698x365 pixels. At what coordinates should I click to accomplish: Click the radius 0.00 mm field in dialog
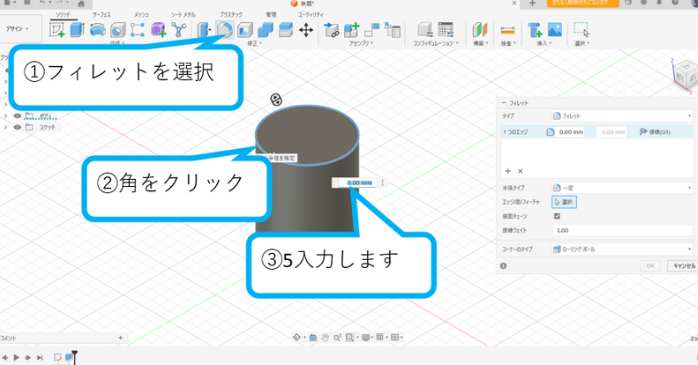(571, 132)
